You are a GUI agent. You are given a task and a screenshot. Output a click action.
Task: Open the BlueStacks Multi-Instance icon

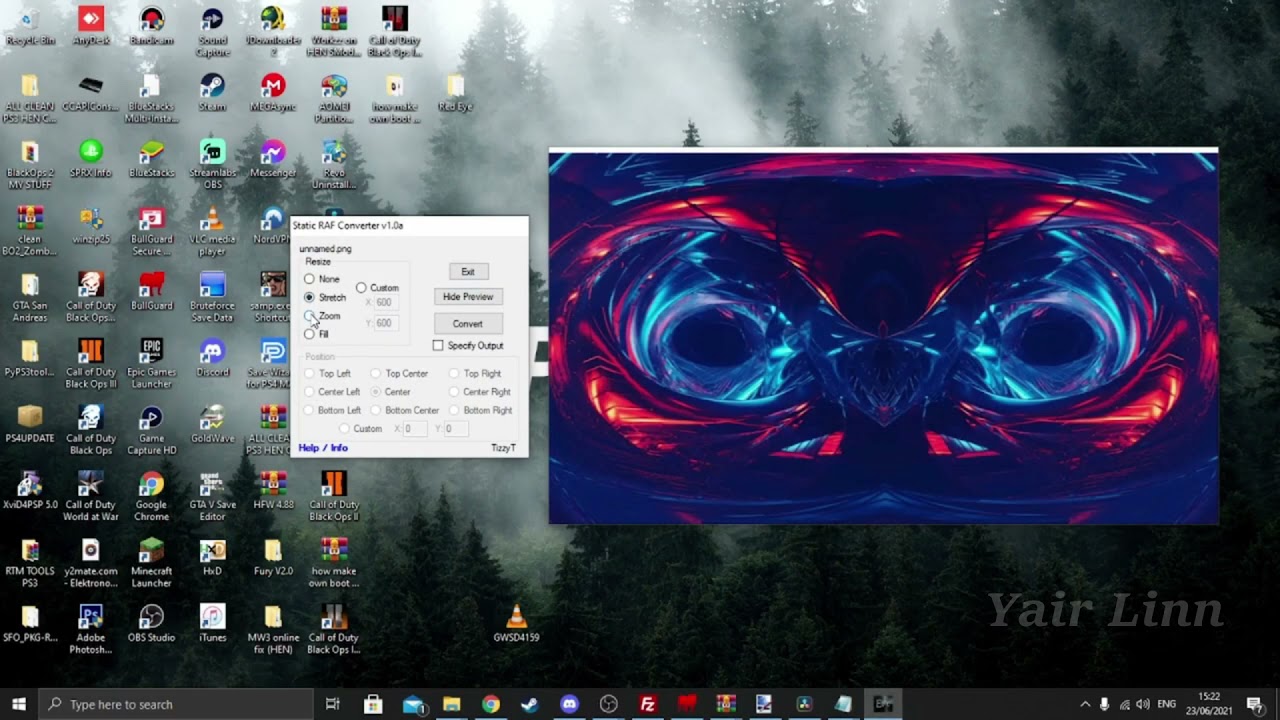pos(151,98)
